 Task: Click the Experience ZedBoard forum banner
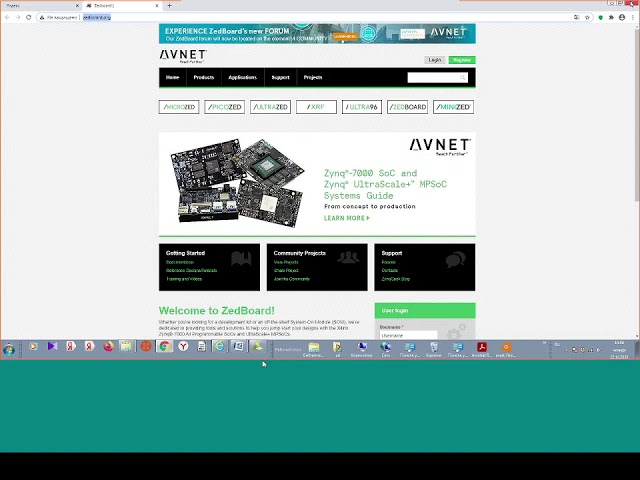tap(317, 33)
